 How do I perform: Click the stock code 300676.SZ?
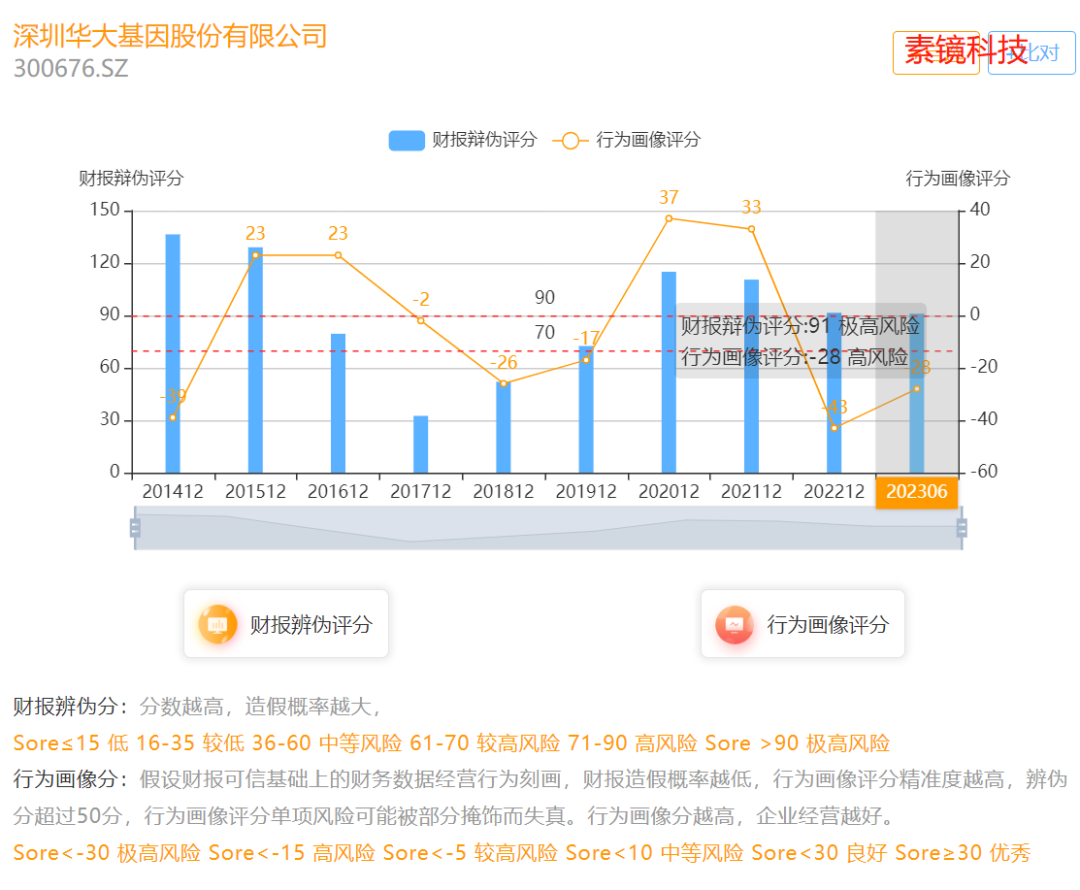71,68
